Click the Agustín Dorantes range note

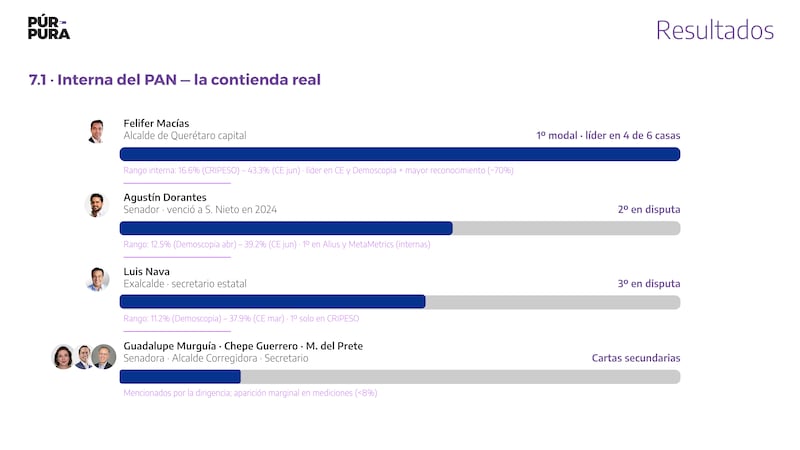point(277,244)
